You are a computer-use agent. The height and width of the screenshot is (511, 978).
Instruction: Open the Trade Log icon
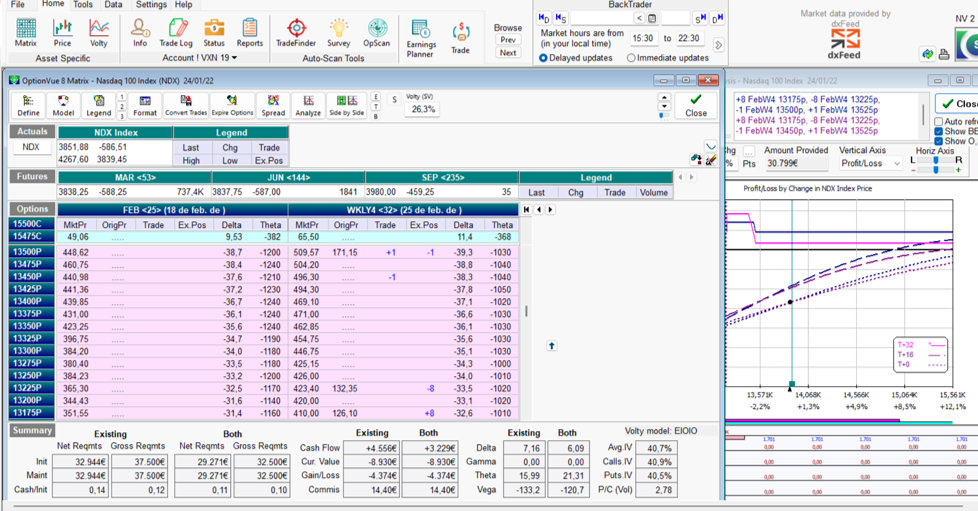click(x=176, y=33)
